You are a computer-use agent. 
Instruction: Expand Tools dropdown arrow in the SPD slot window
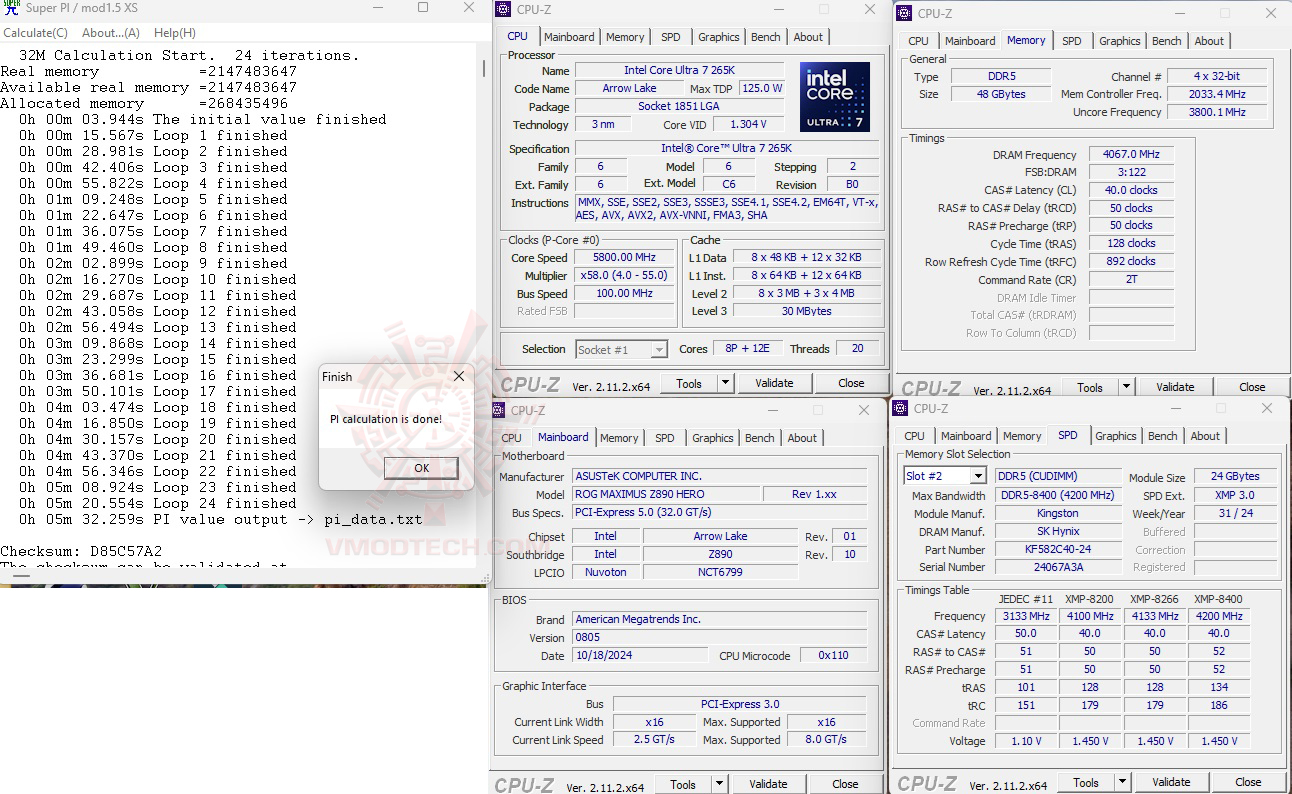coord(1123,782)
